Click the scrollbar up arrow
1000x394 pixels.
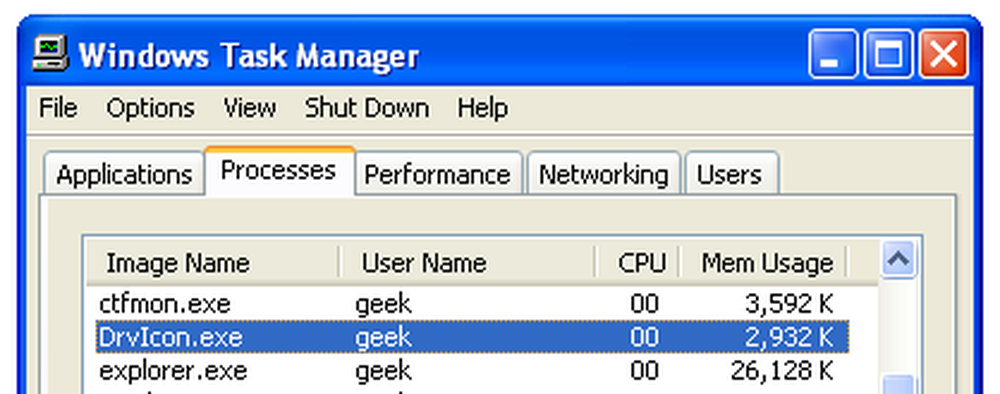tap(899, 259)
